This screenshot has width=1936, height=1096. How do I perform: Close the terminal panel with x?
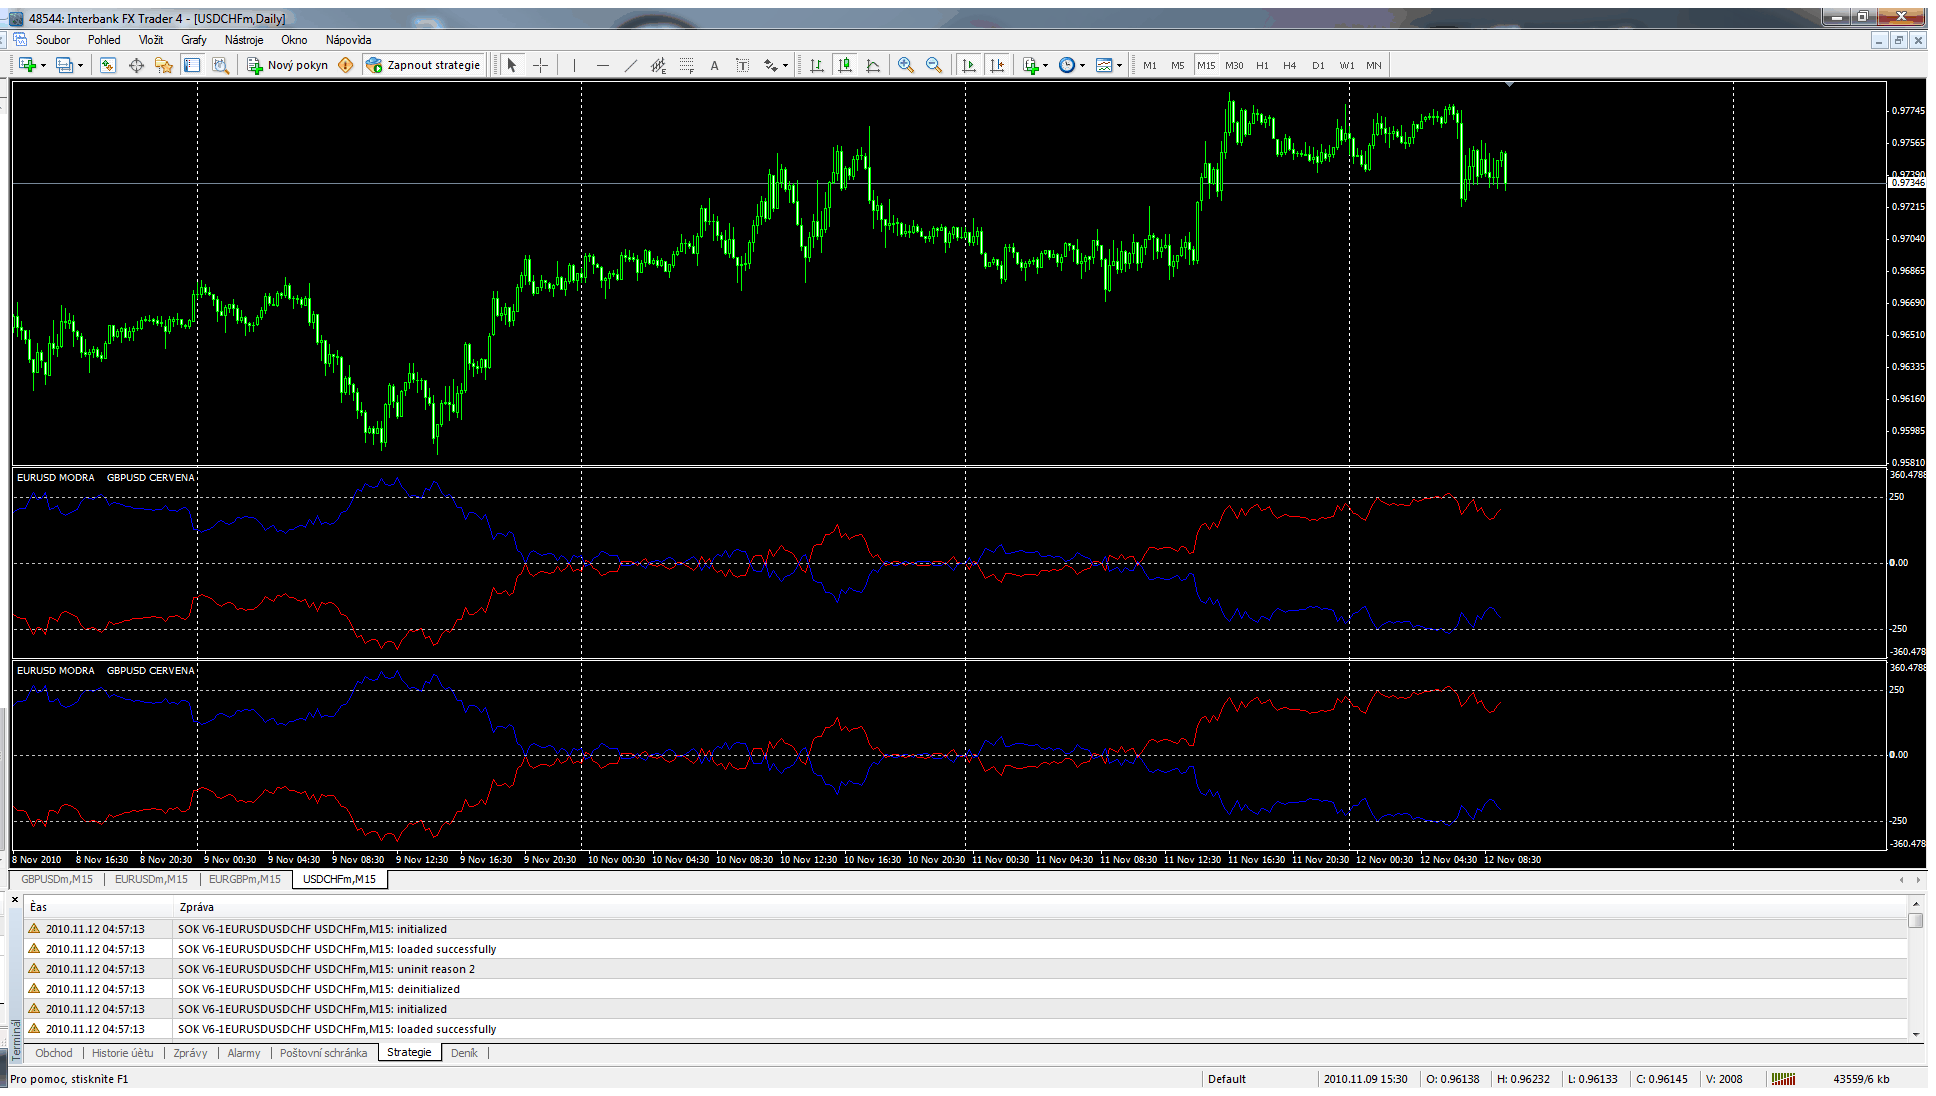point(15,900)
